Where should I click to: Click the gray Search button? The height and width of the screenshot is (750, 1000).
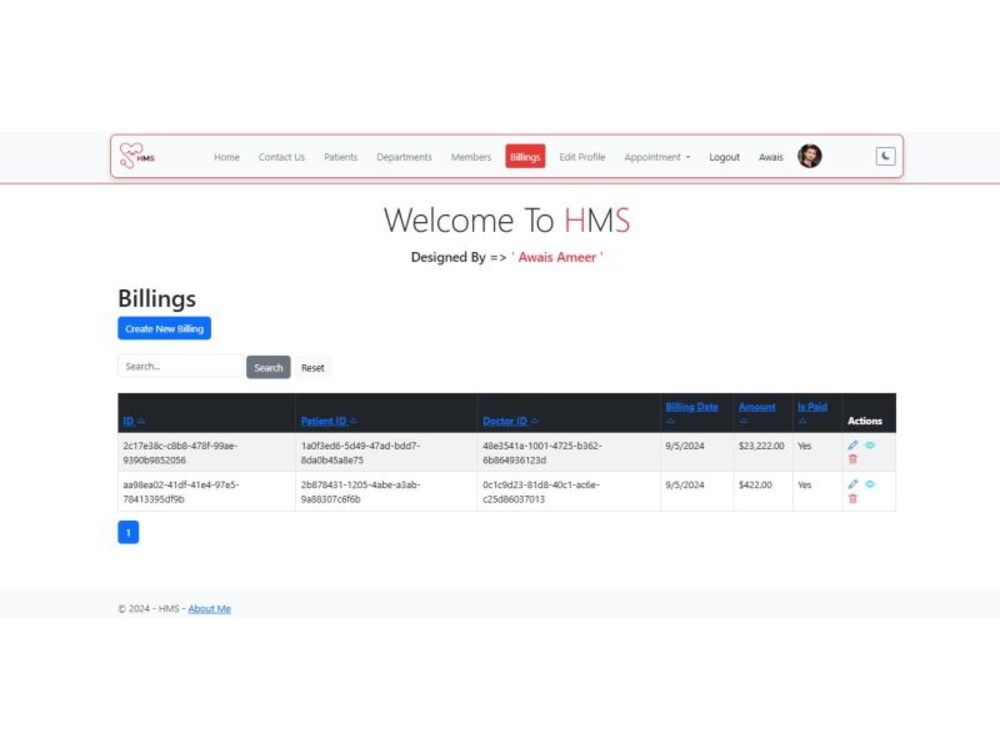(268, 367)
